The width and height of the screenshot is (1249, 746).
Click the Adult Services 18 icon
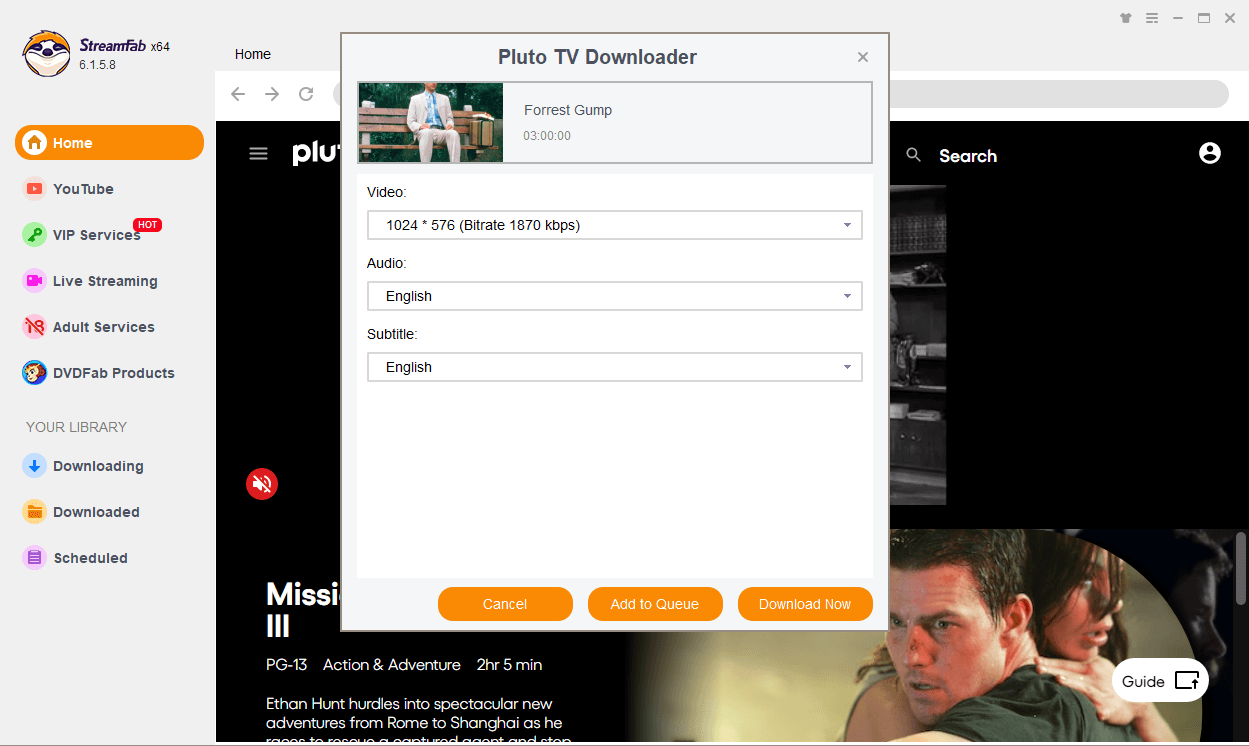tap(35, 327)
